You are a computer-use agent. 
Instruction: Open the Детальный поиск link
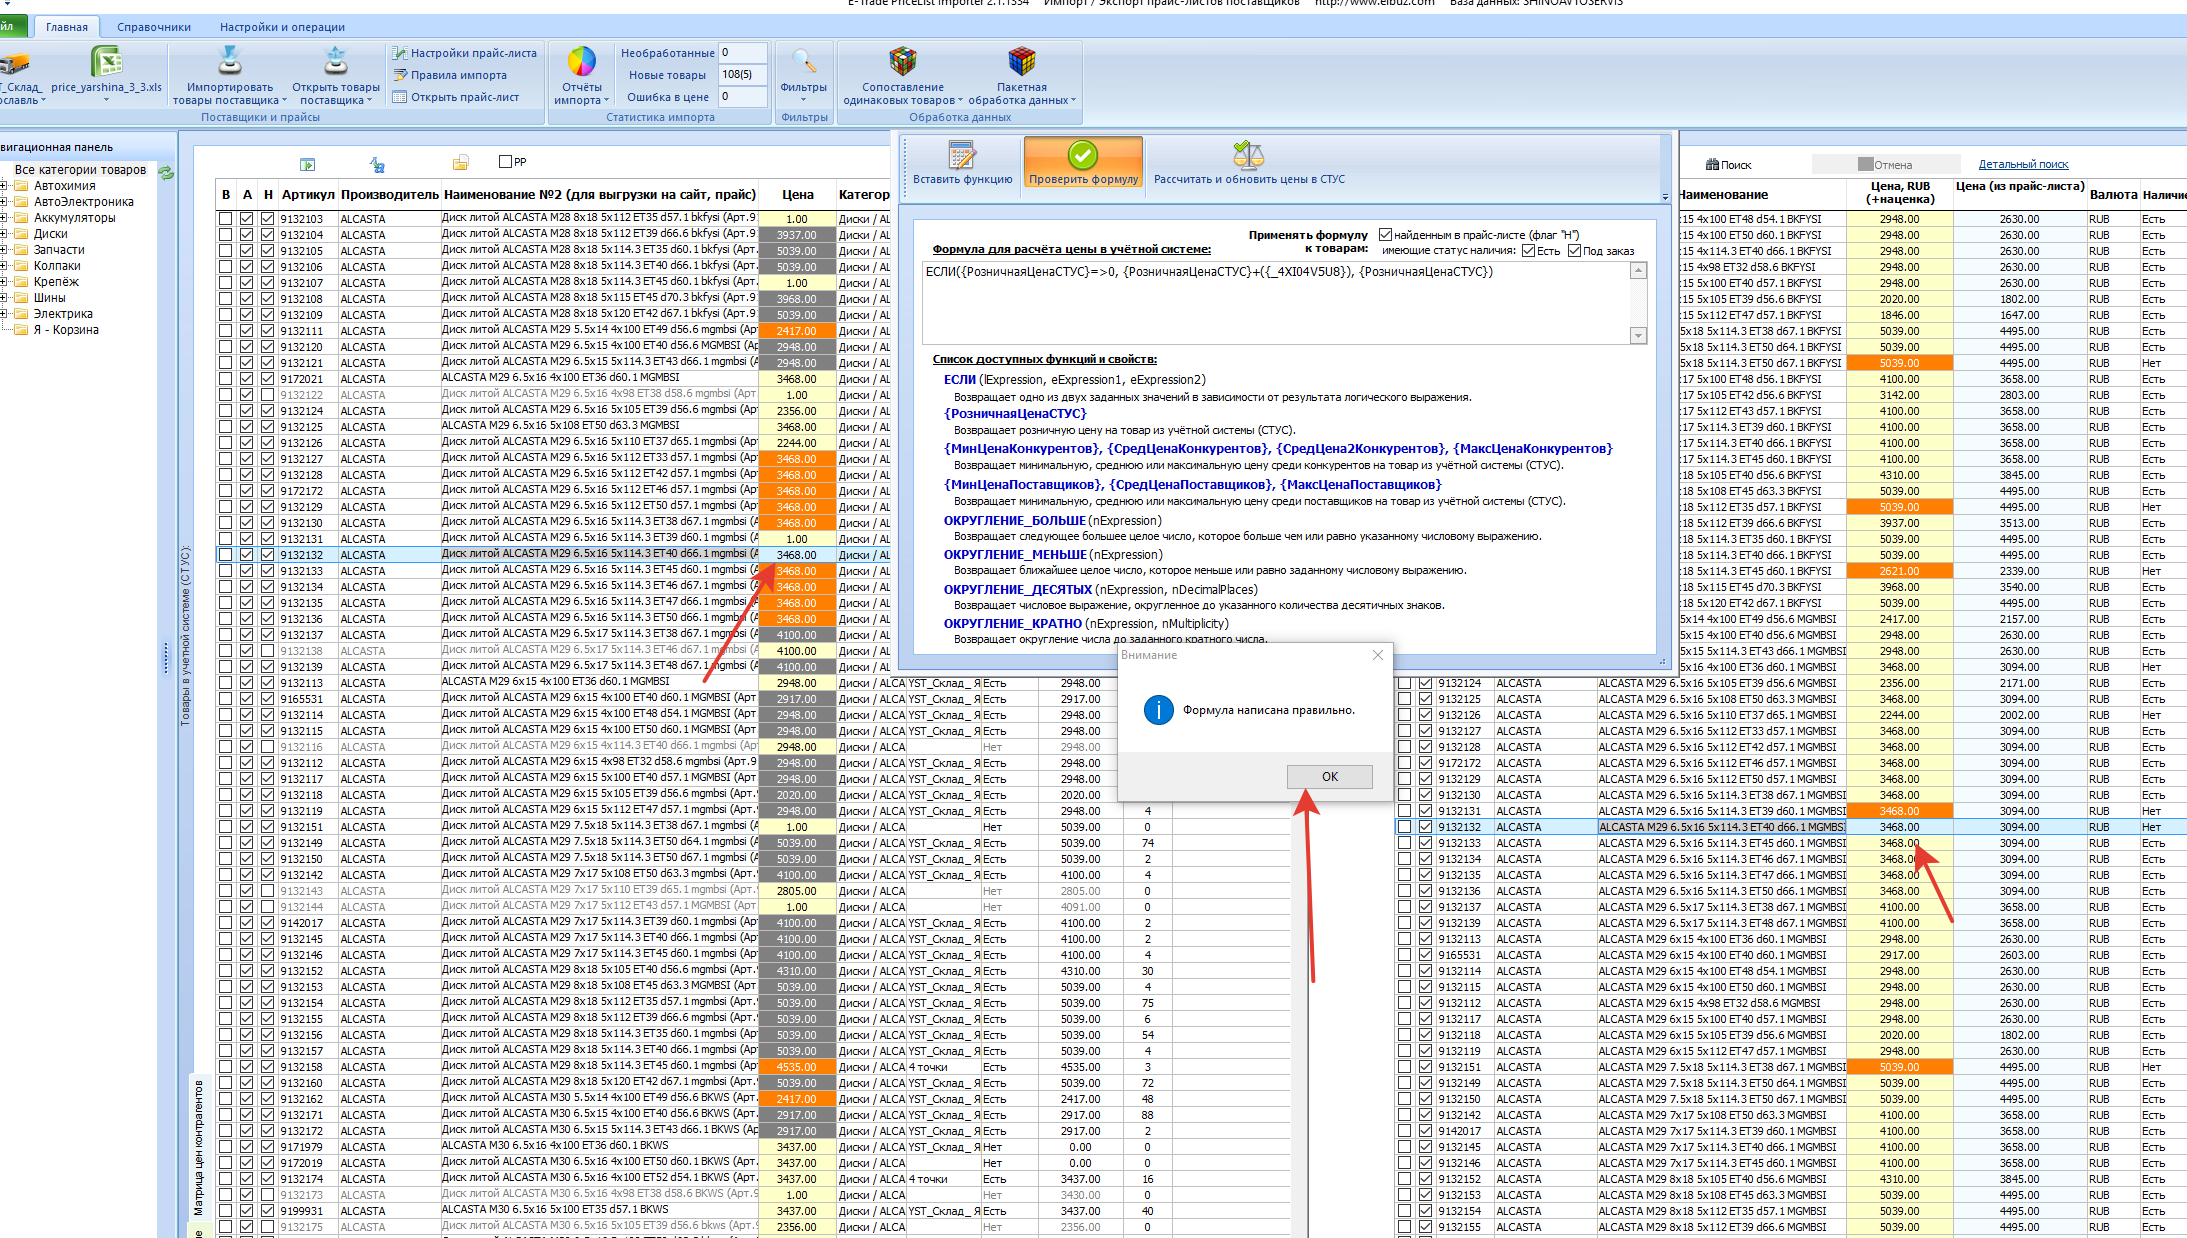pos(2023,165)
